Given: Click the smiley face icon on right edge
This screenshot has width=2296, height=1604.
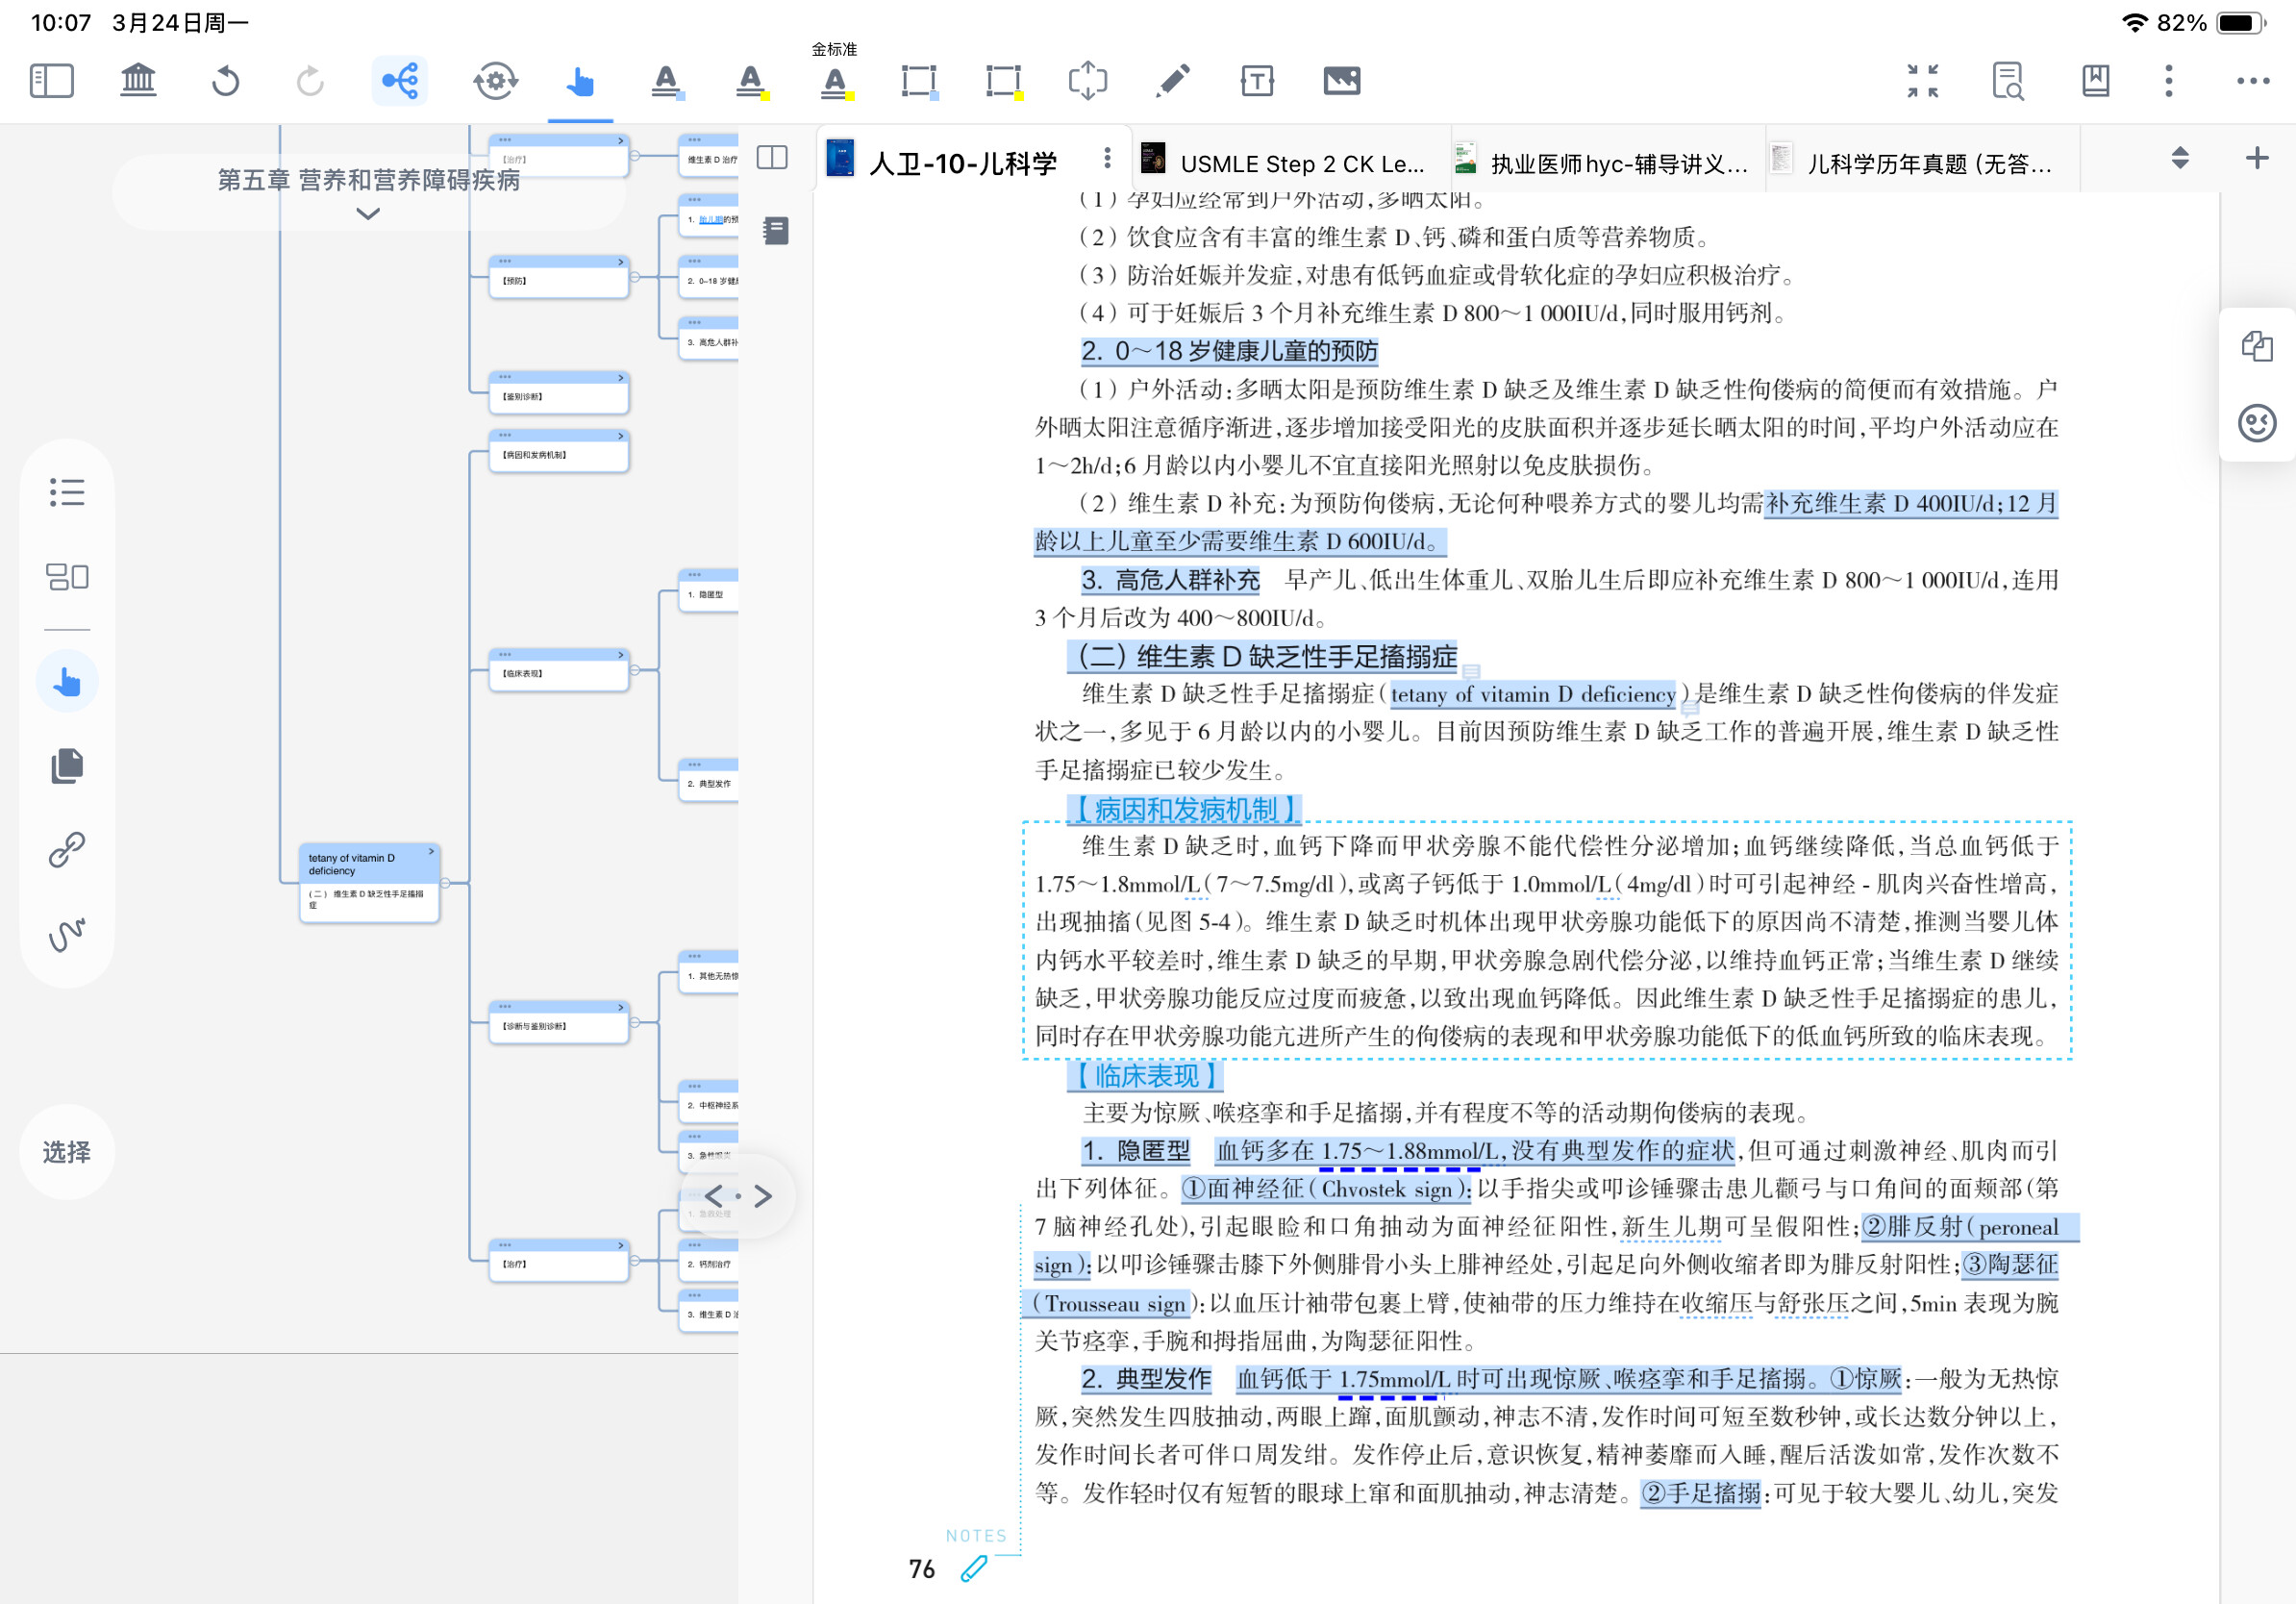Looking at the screenshot, I should (x=2256, y=424).
